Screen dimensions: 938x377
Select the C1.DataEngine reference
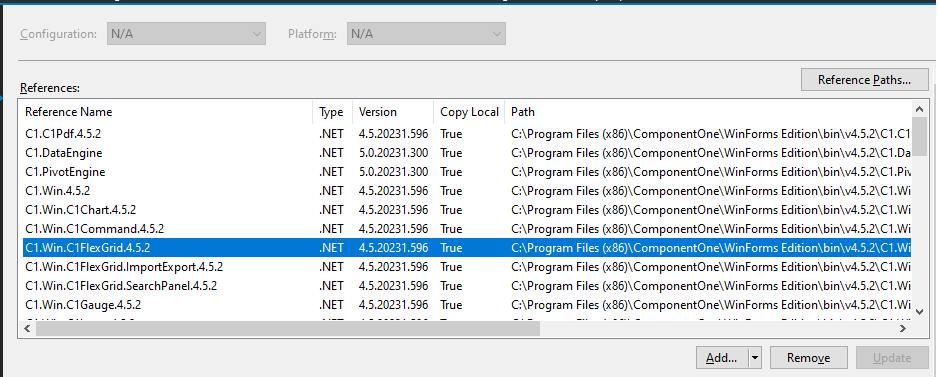pos(467,153)
